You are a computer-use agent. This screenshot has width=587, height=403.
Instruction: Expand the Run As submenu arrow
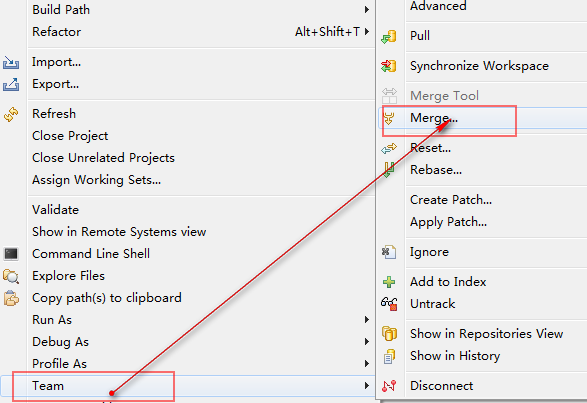click(x=367, y=319)
